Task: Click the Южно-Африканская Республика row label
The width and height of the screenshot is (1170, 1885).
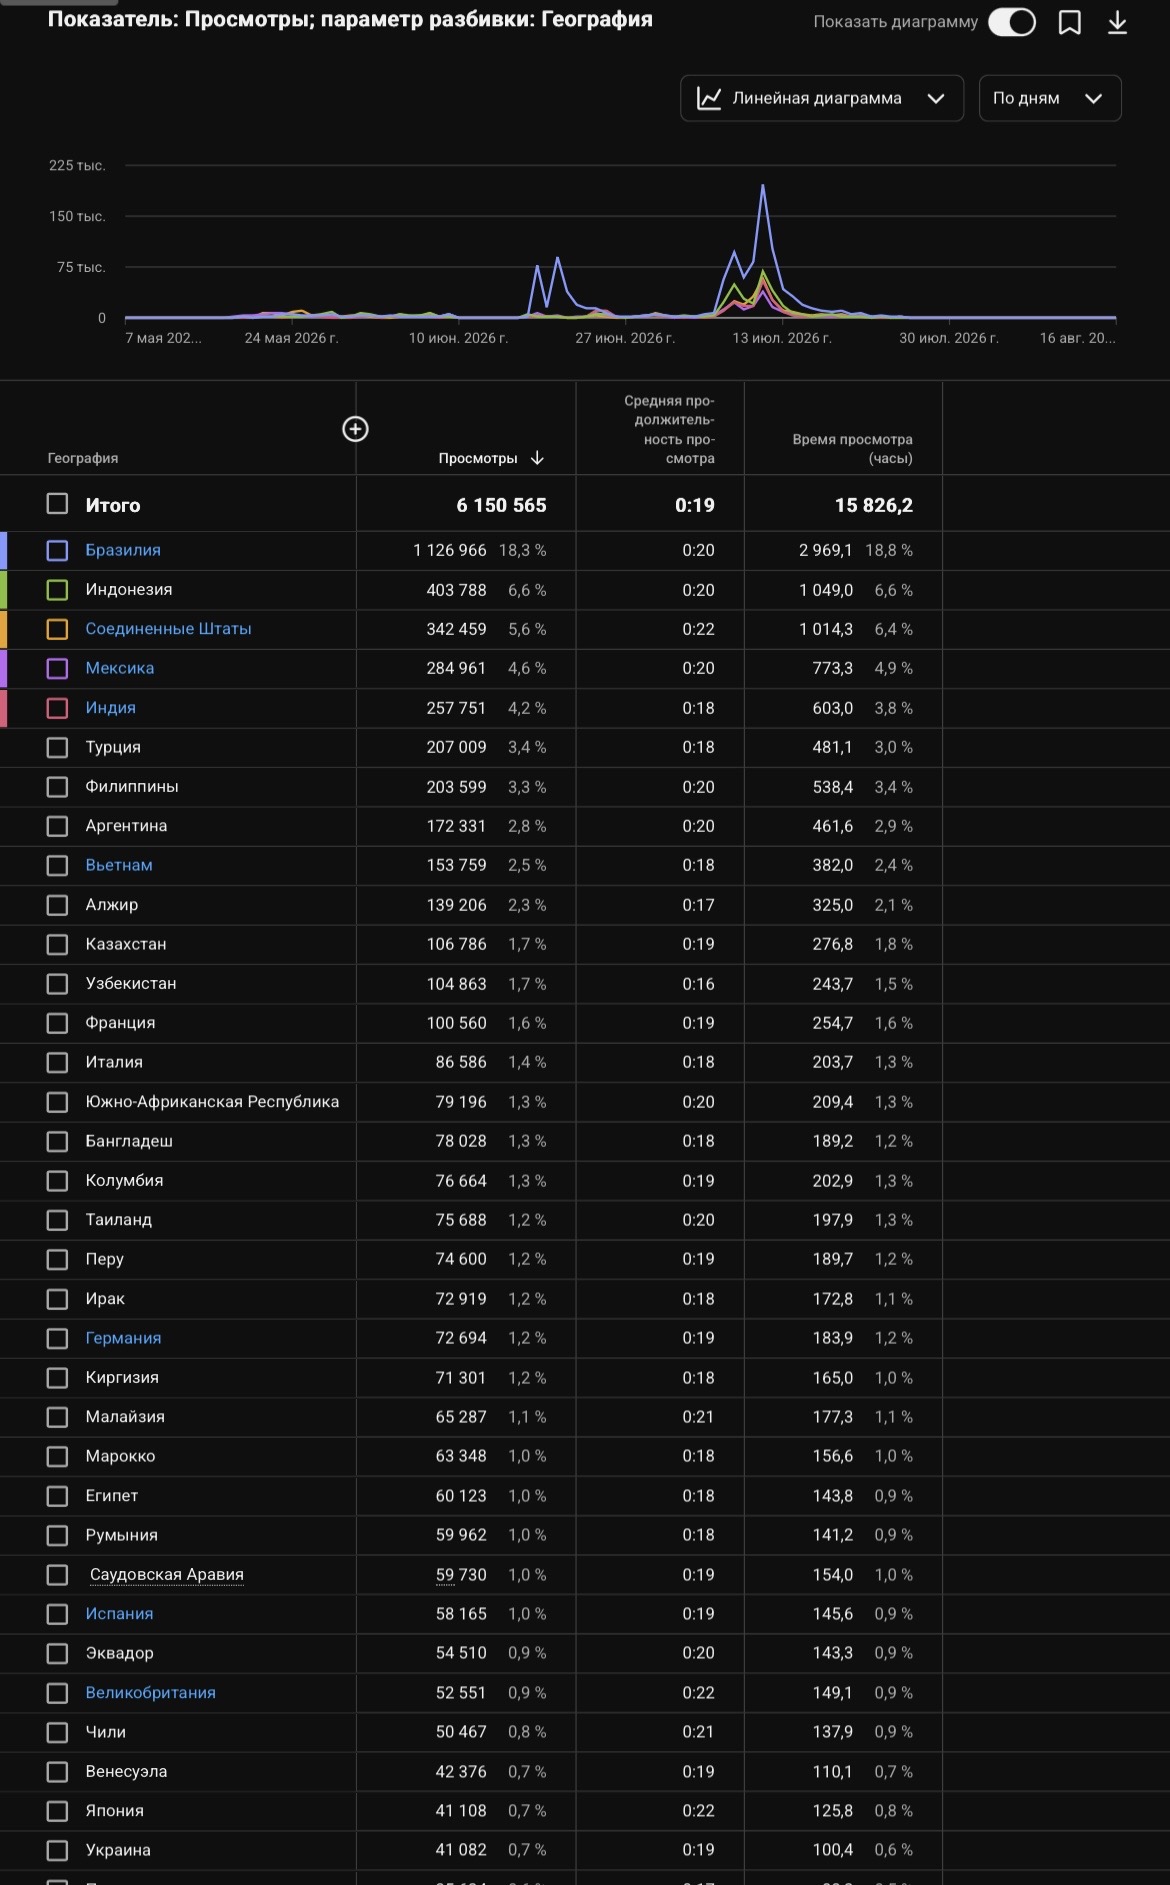Action: coord(212,1102)
